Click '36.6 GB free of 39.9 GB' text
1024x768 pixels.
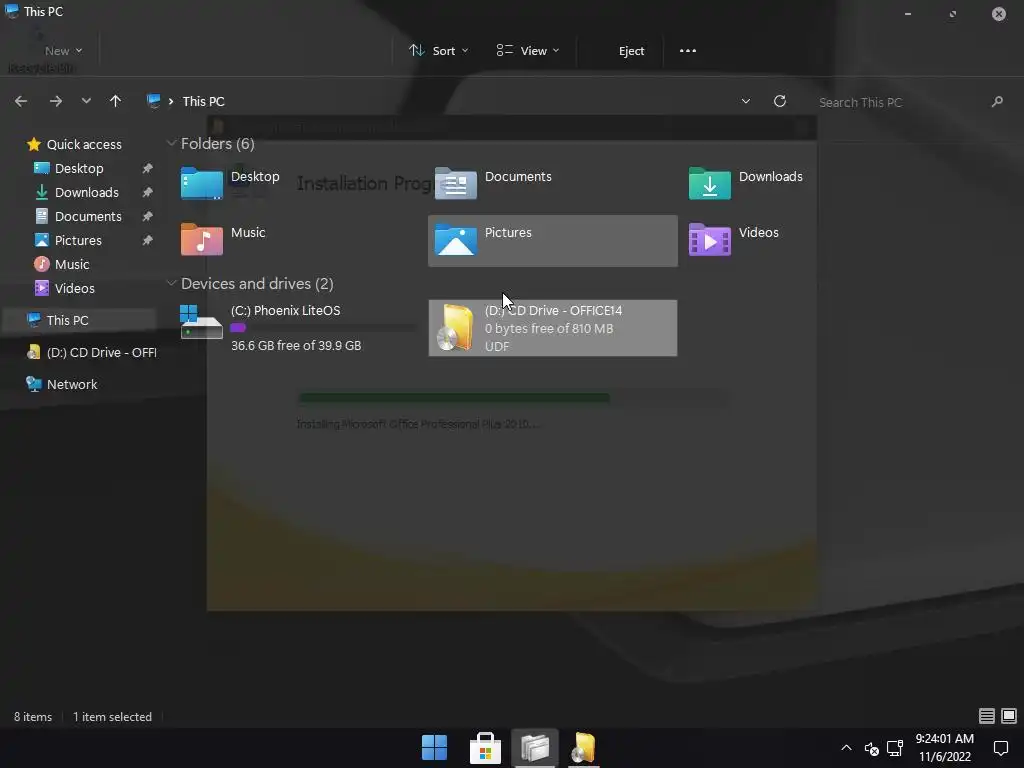click(x=296, y=345)
